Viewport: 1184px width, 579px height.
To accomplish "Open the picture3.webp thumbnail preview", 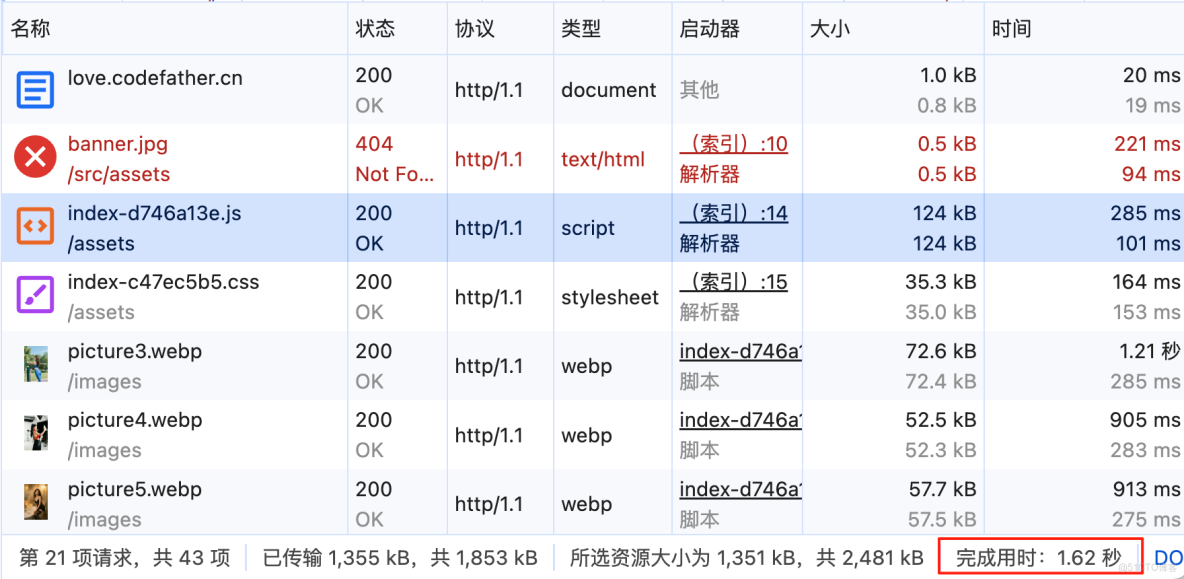I will (x=35, y=365).
